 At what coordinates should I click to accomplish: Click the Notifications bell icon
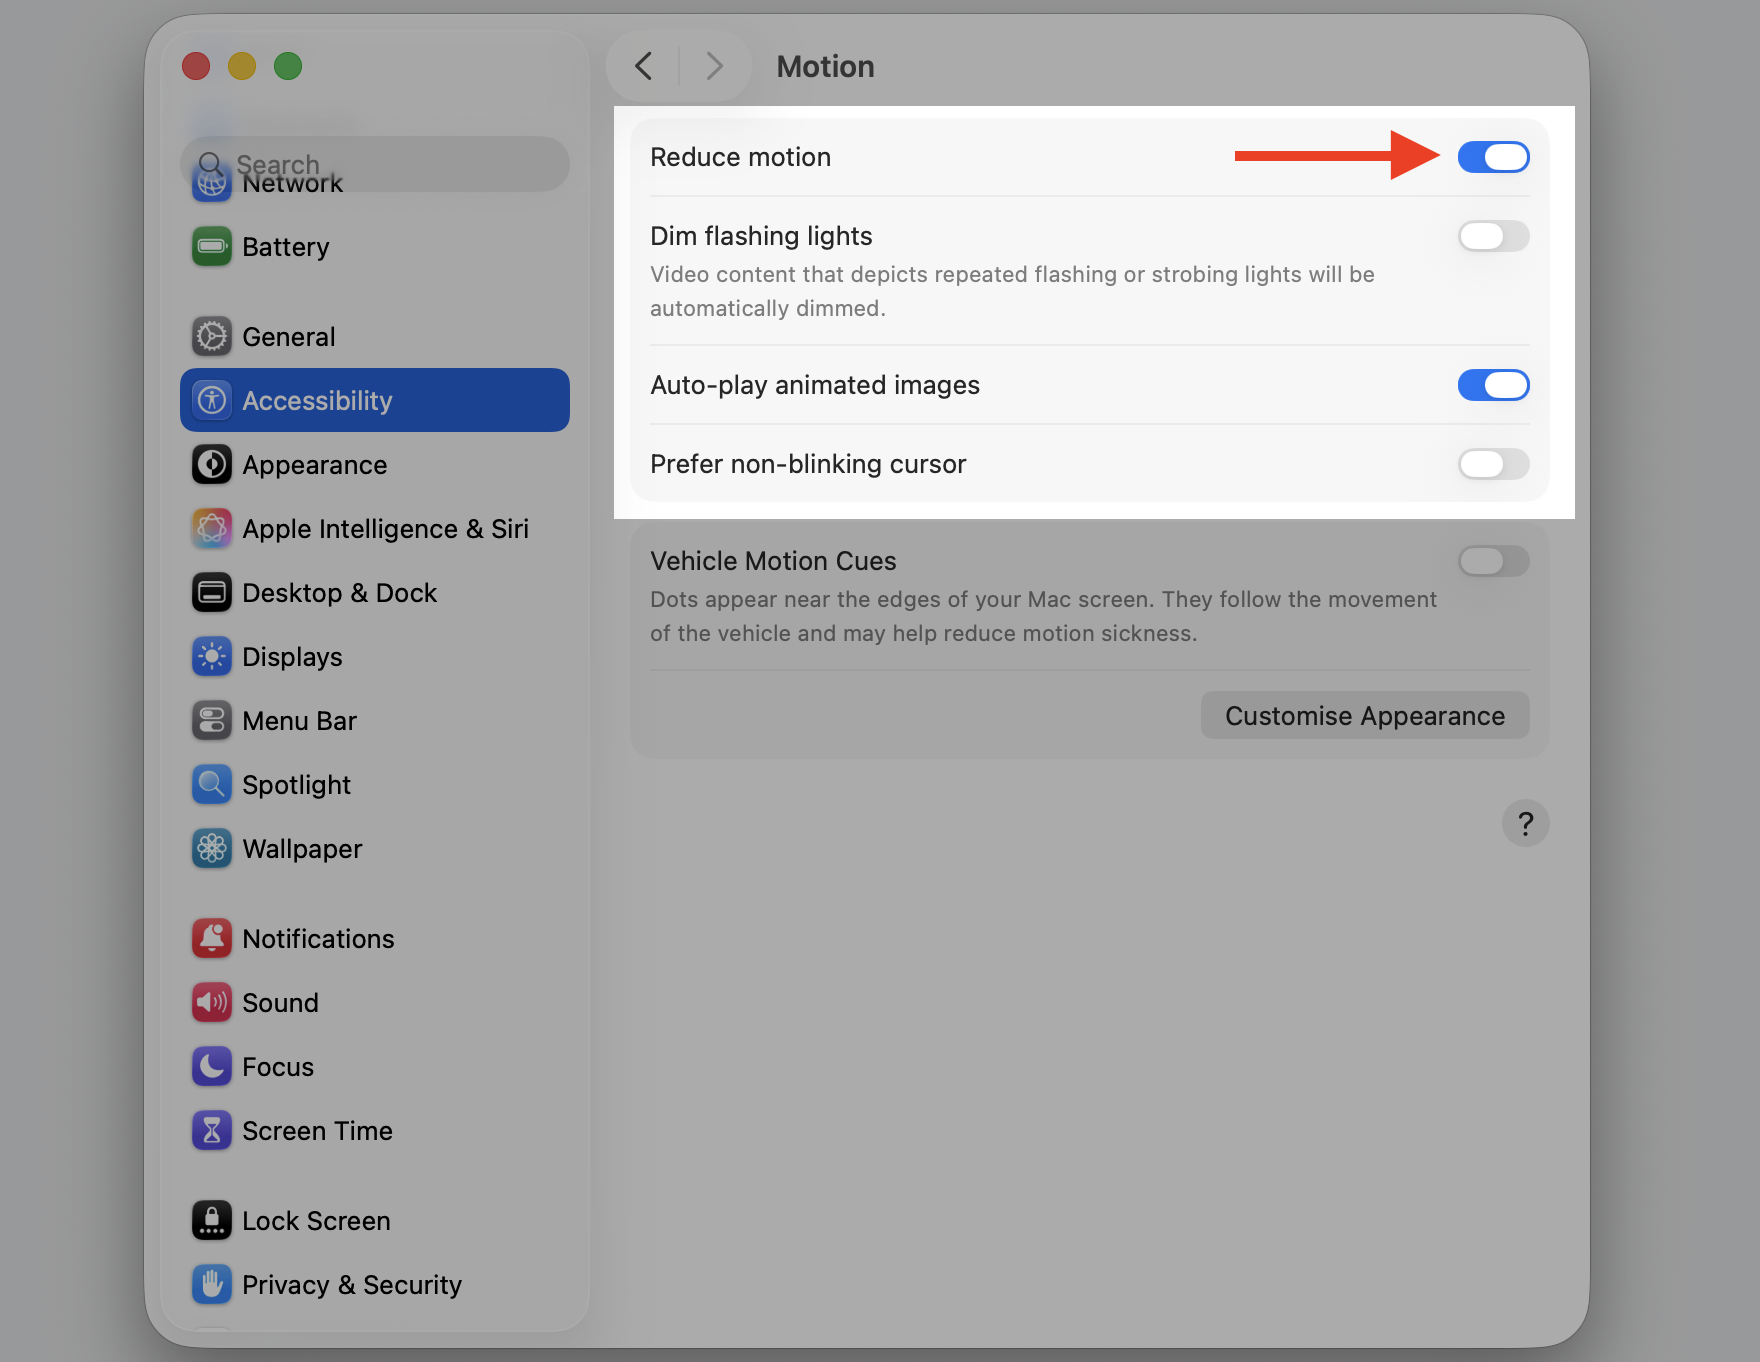pos(212,938)
